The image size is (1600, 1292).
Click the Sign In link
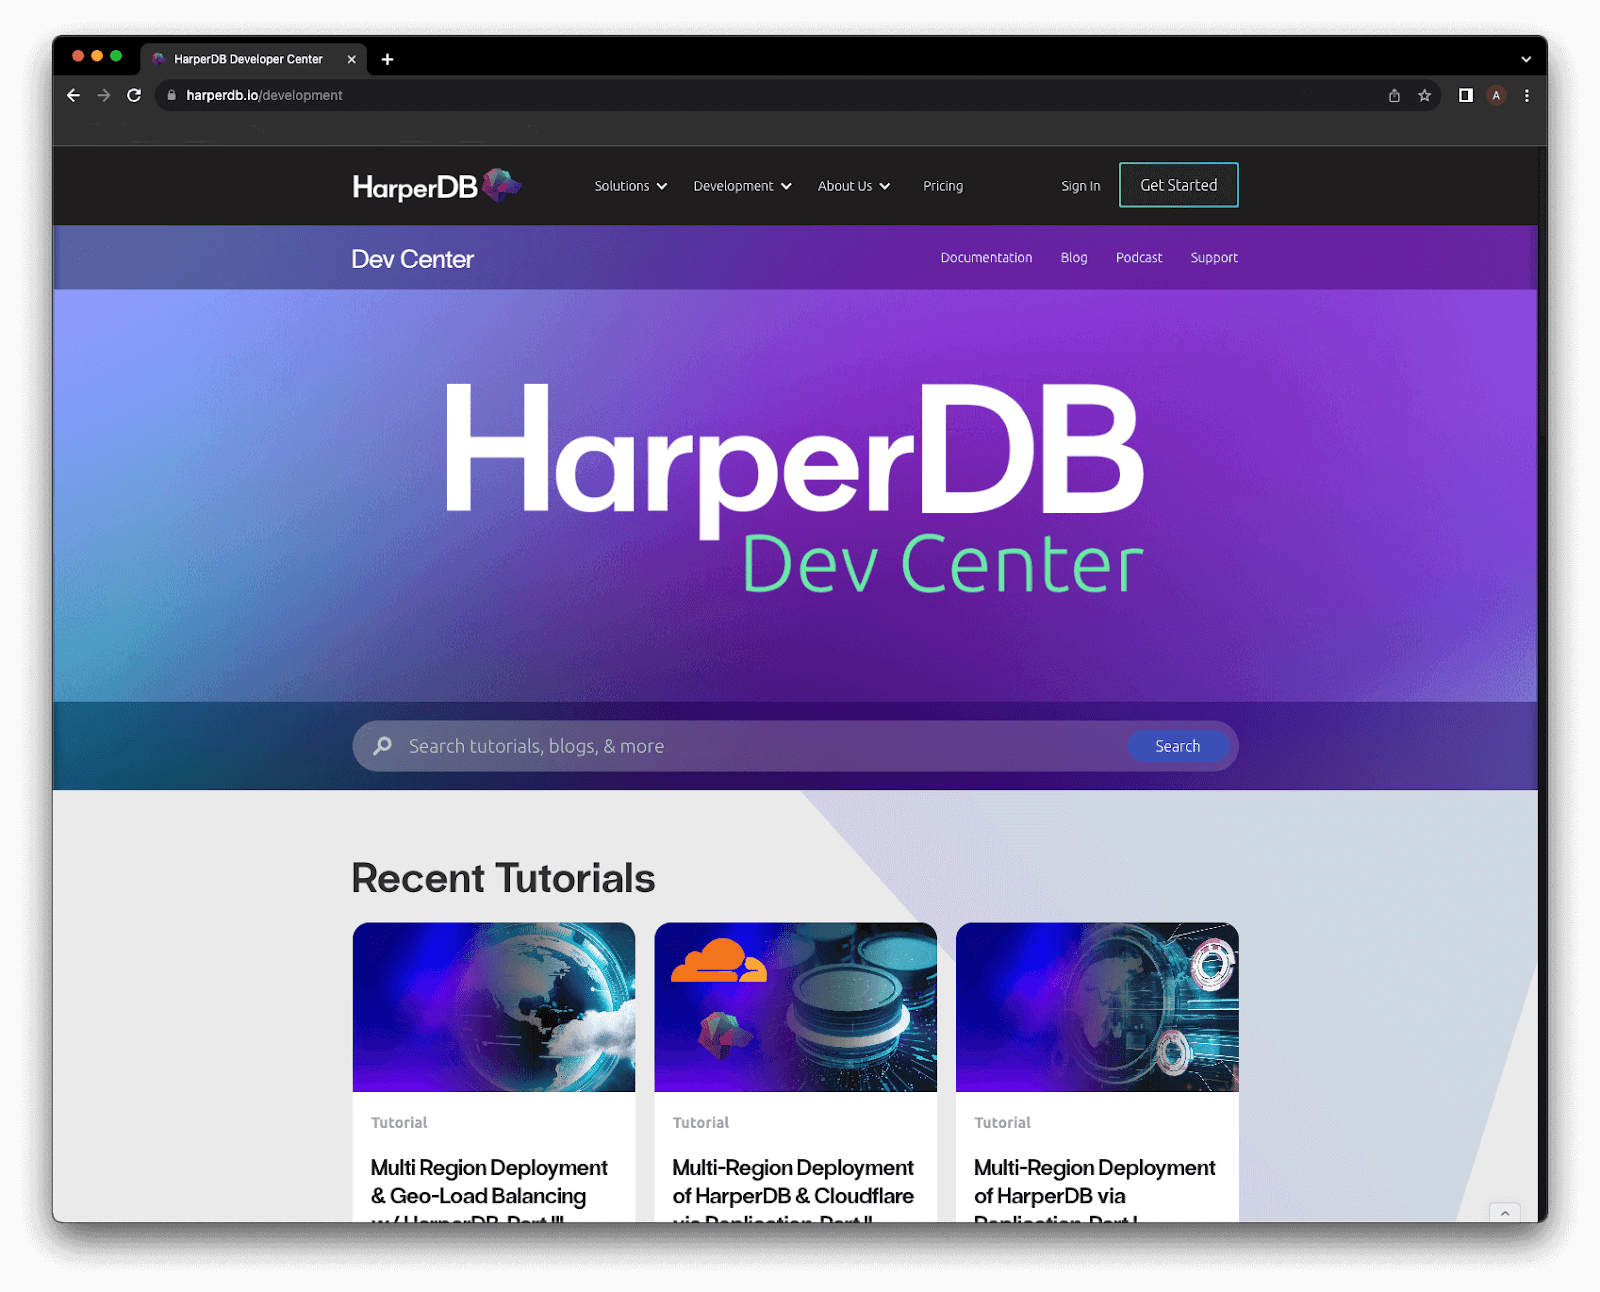point(1081,186)
